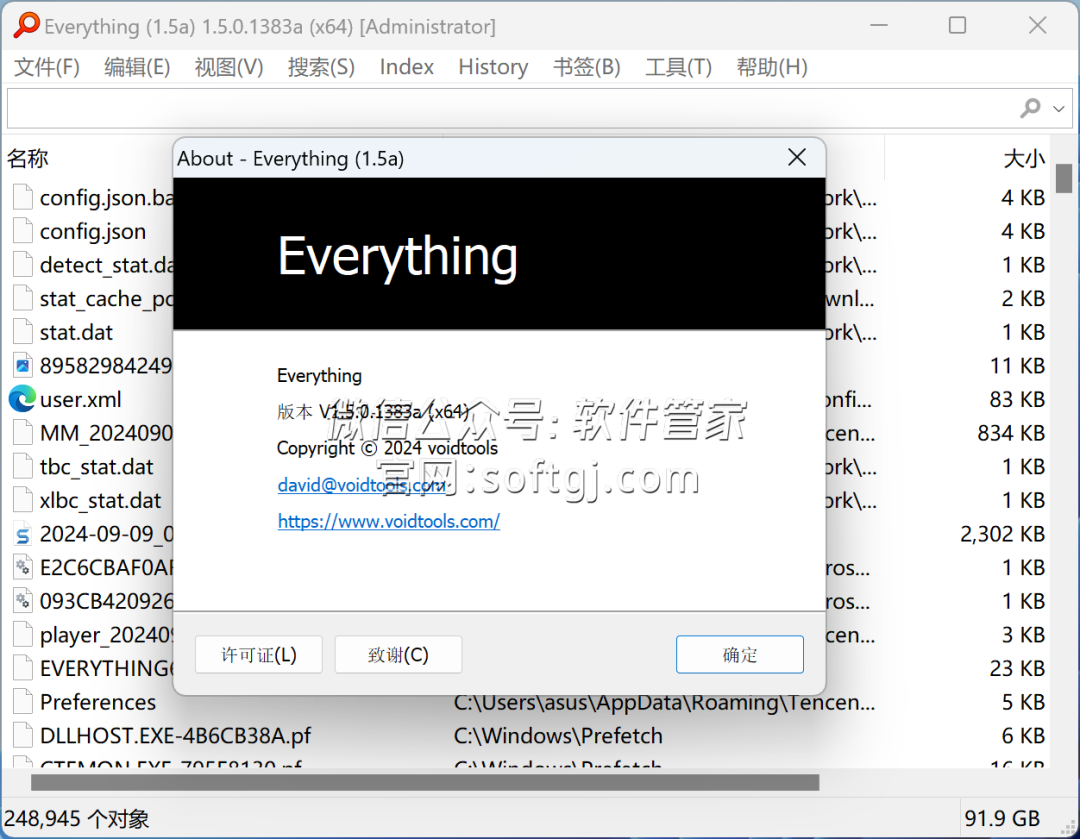1080x839 pixels.
Task: Select the user.xml file name
Action: tap(81, 400)
